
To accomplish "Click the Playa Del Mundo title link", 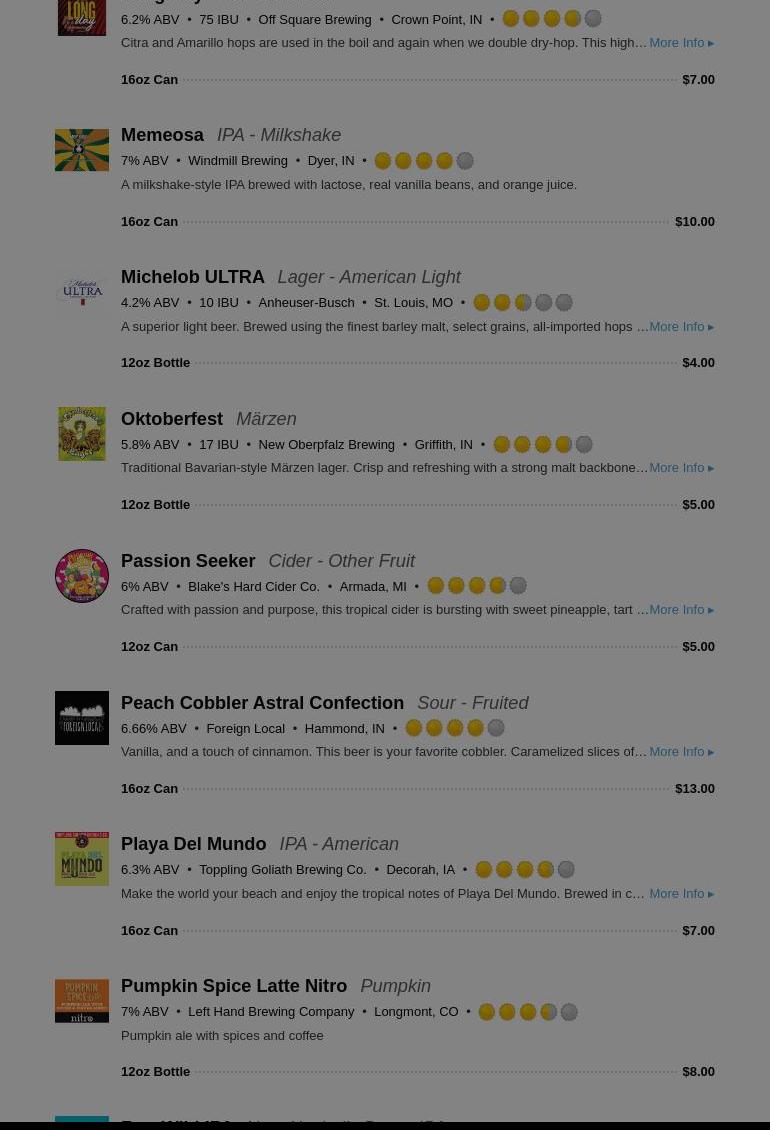I will [194, 844].
